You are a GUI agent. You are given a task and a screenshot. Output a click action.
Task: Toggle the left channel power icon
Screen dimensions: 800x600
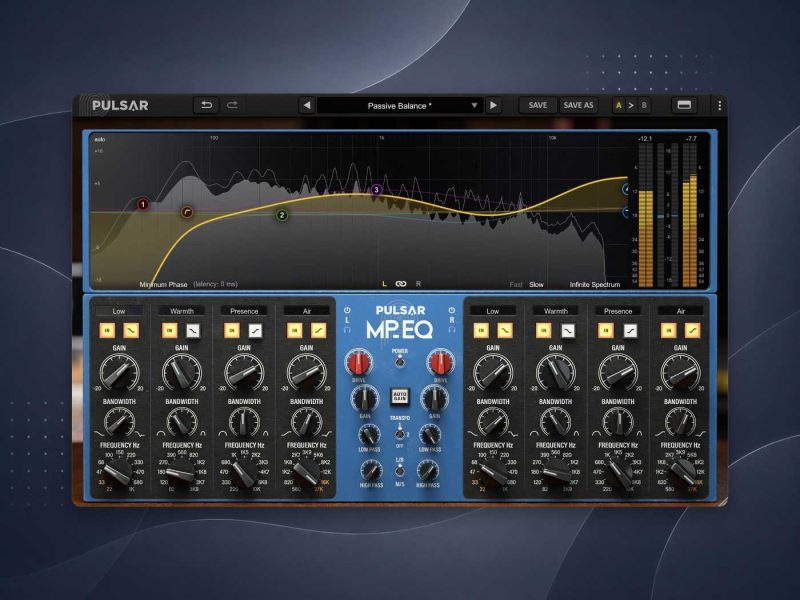347,310
